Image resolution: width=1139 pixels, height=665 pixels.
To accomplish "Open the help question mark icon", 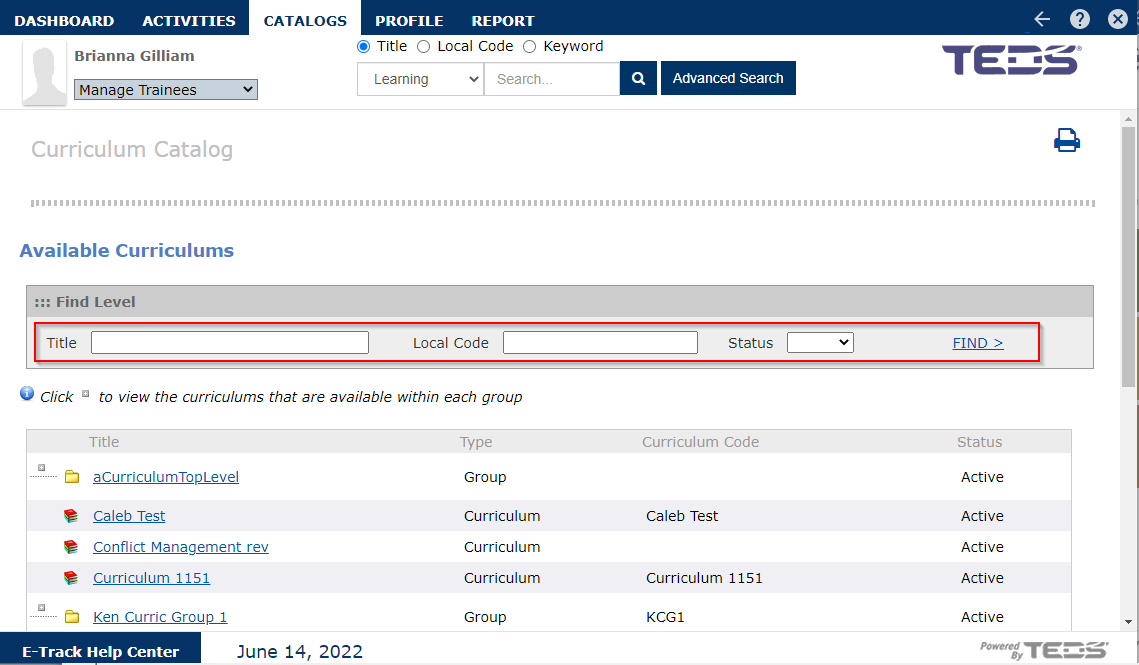I will coord(1080,19).
